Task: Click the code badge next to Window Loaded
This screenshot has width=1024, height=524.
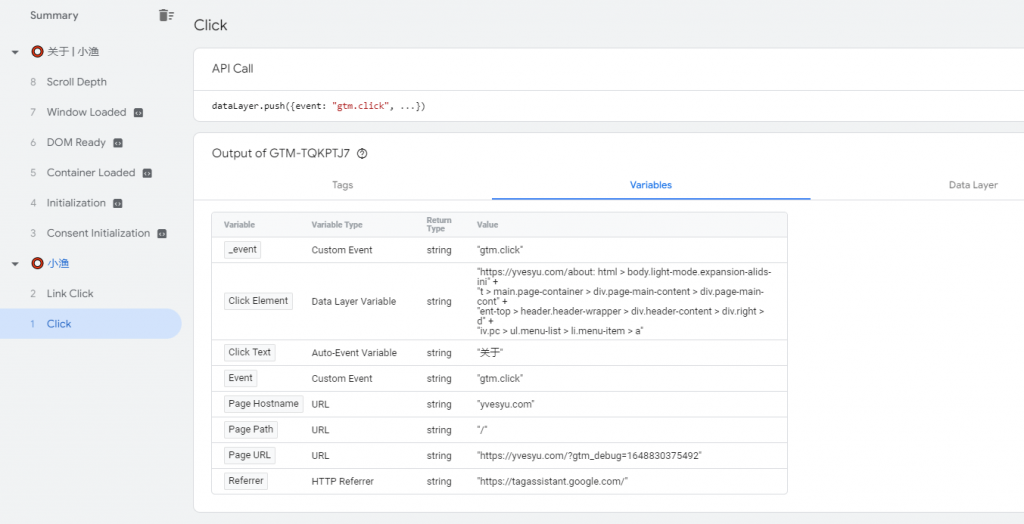Action: pos(138,112)
